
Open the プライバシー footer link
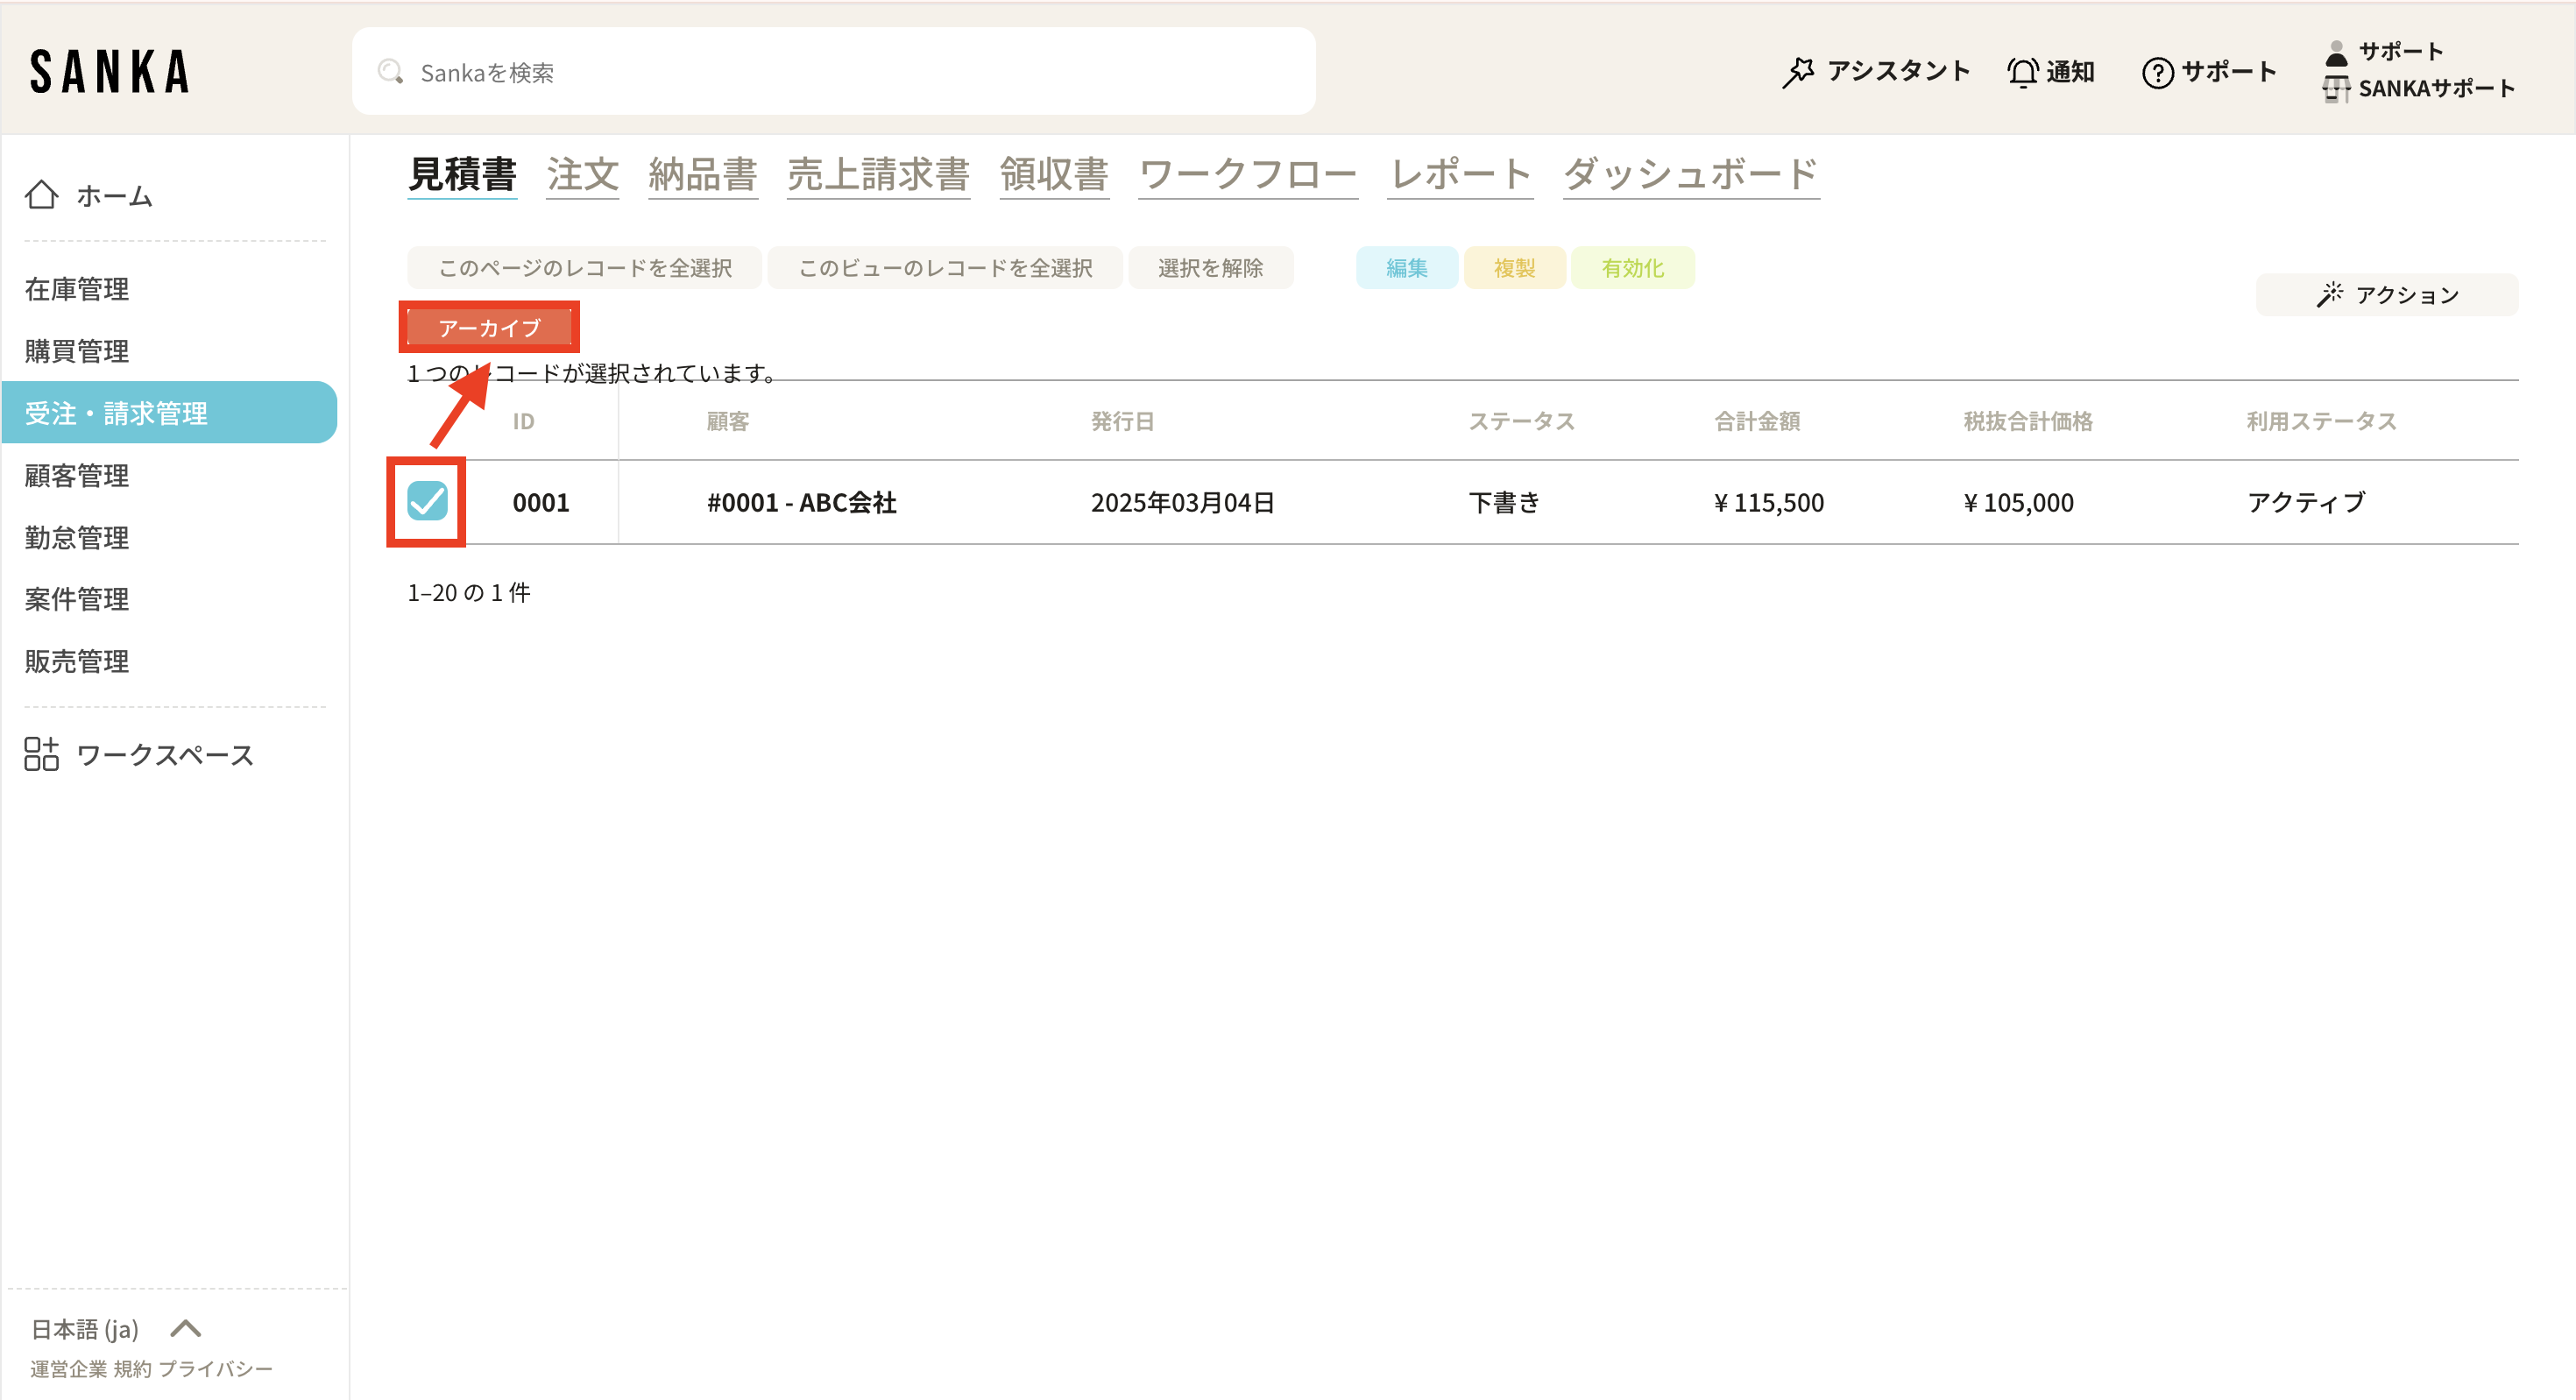216,1369
